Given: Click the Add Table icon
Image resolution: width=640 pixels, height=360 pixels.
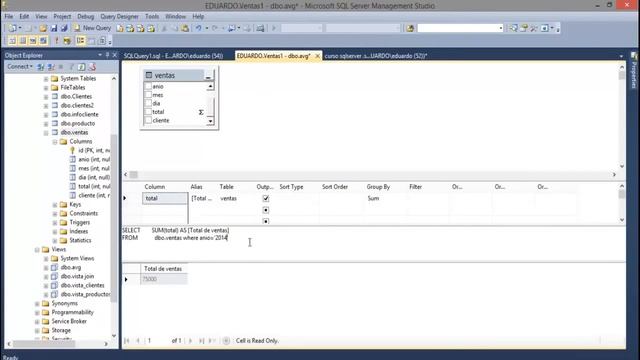Looking at the screenshot, I should (x=92, y=41).
